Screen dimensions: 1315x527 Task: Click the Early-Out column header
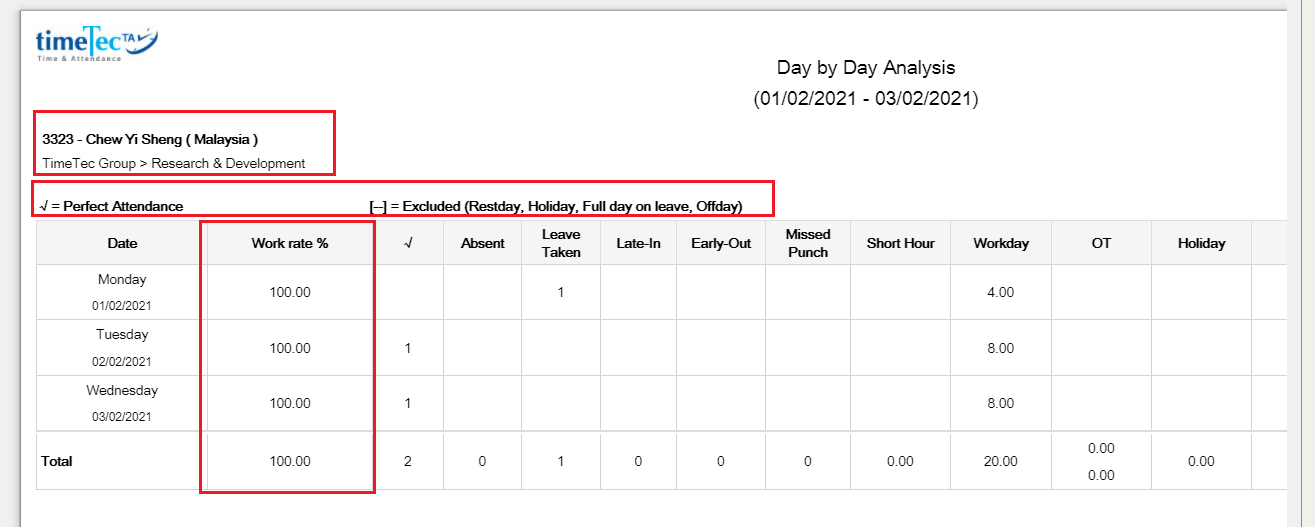(x=721, y=243)
